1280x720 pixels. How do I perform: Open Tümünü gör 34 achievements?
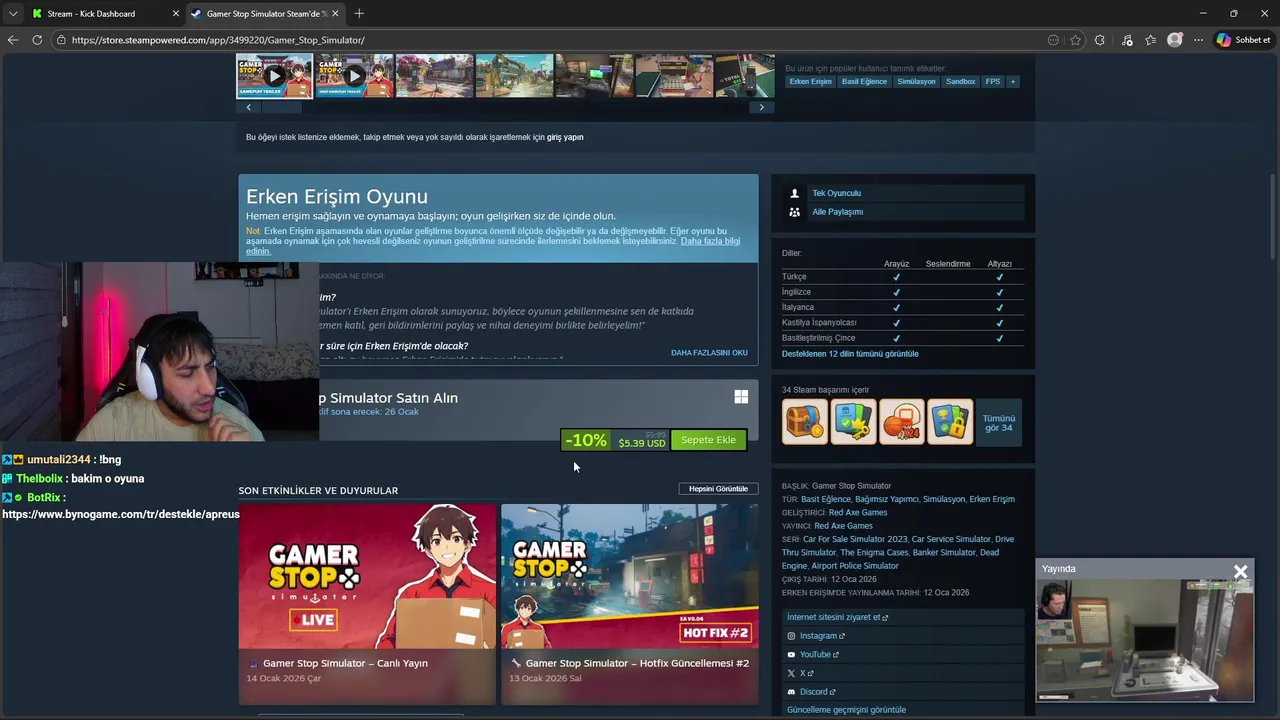click(999, 422)
